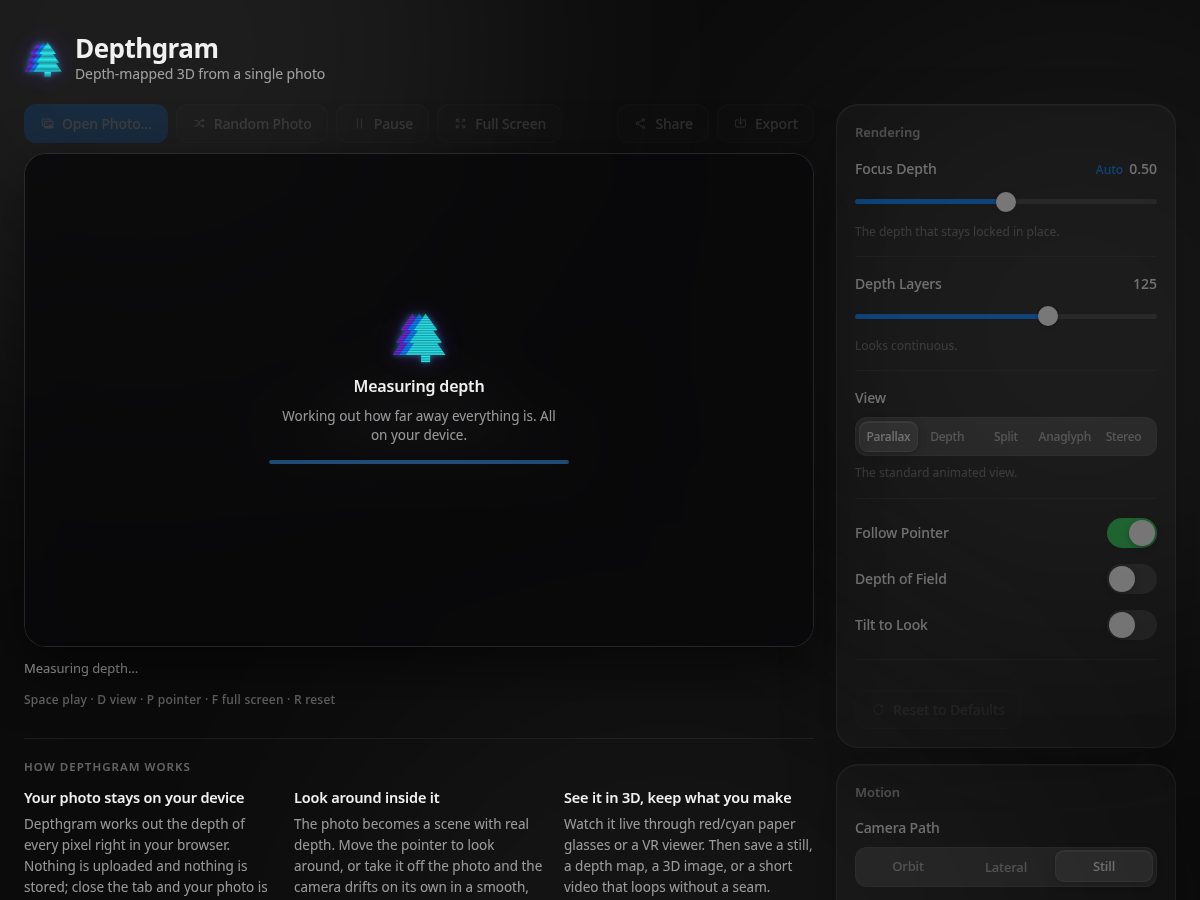Click the export tray icon
Viewport: 1200px width, 900px height.
740,124
